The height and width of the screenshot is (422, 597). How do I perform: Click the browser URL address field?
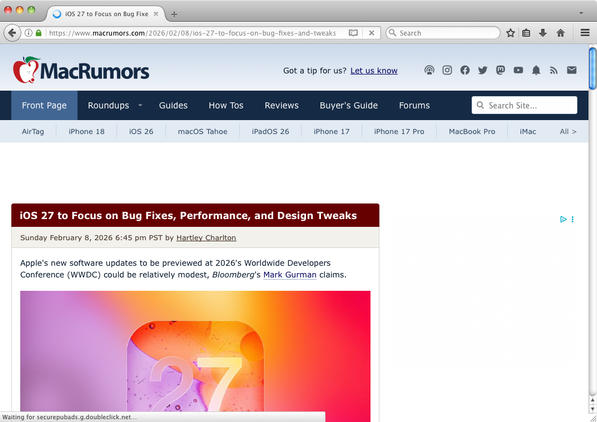(x=192, y=33)
